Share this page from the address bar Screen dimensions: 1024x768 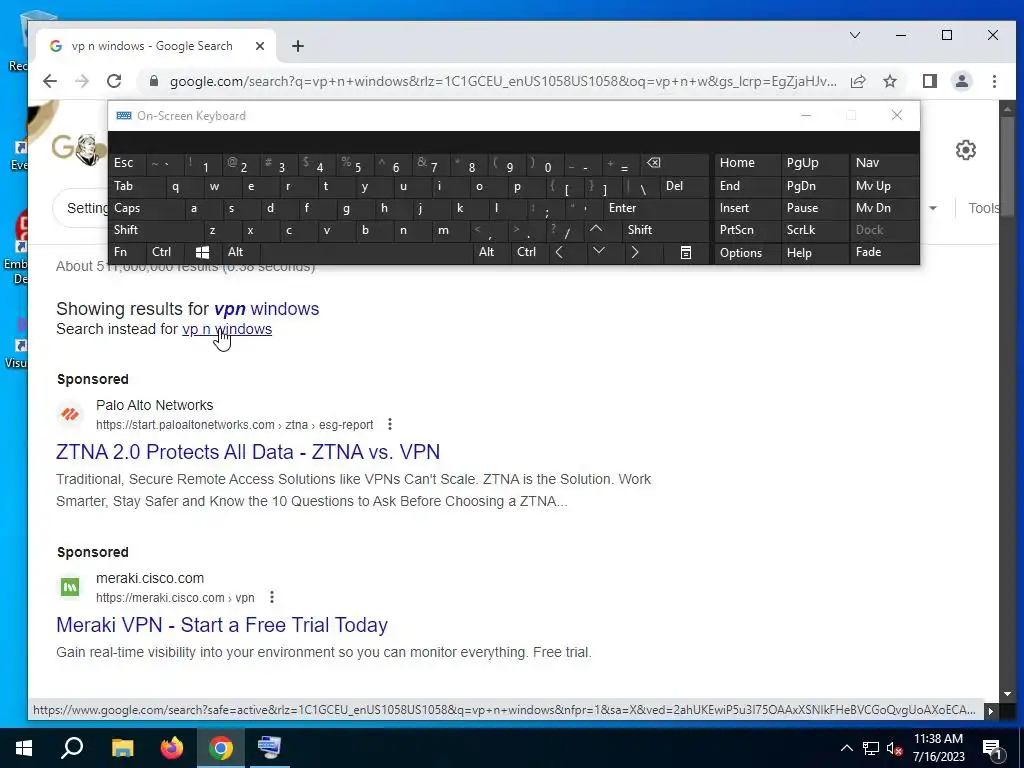click(858, 81)
